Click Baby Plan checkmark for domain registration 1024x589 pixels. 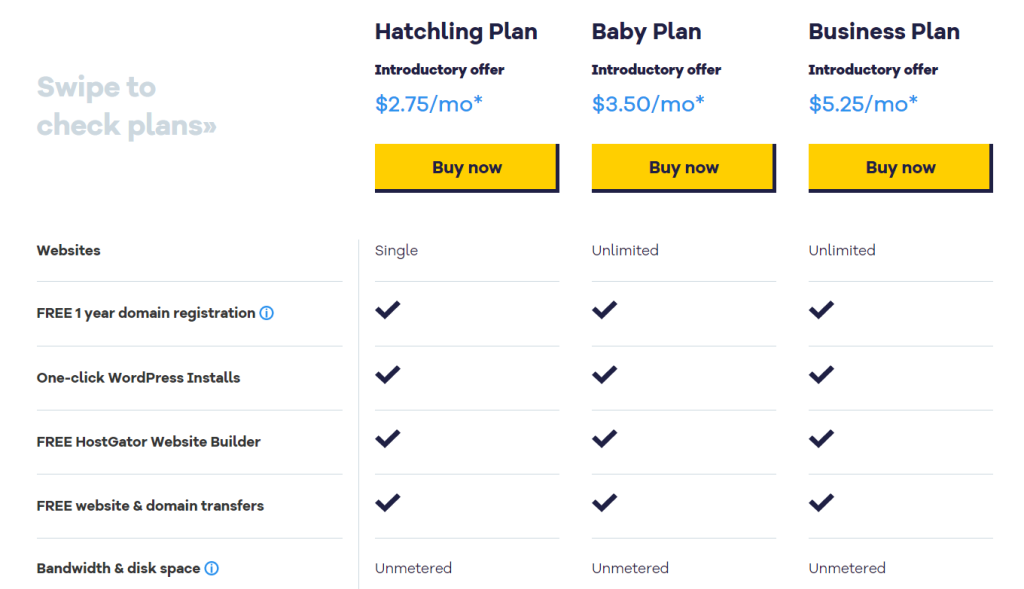click(604, 310)
